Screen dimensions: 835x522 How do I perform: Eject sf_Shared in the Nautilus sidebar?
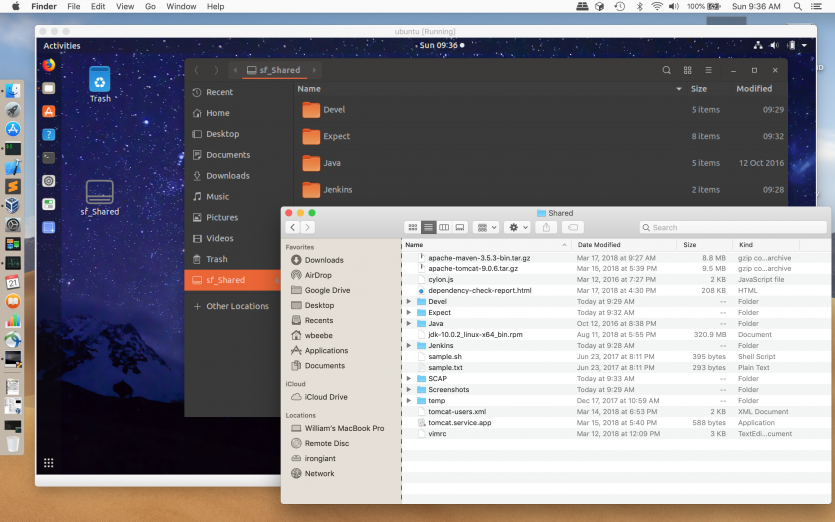276,281
